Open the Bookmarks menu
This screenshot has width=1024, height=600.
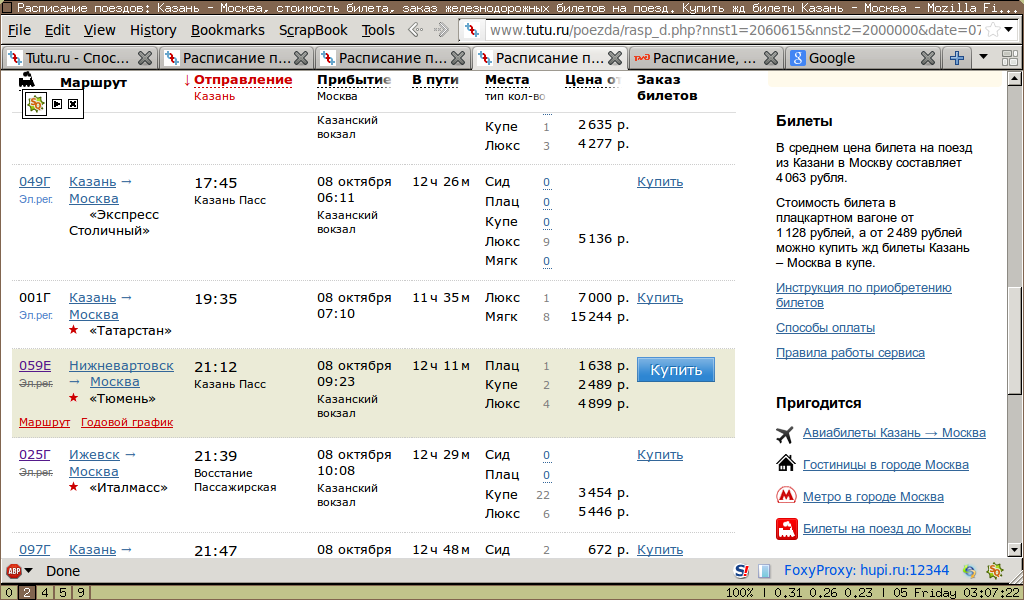pos(228,30)
